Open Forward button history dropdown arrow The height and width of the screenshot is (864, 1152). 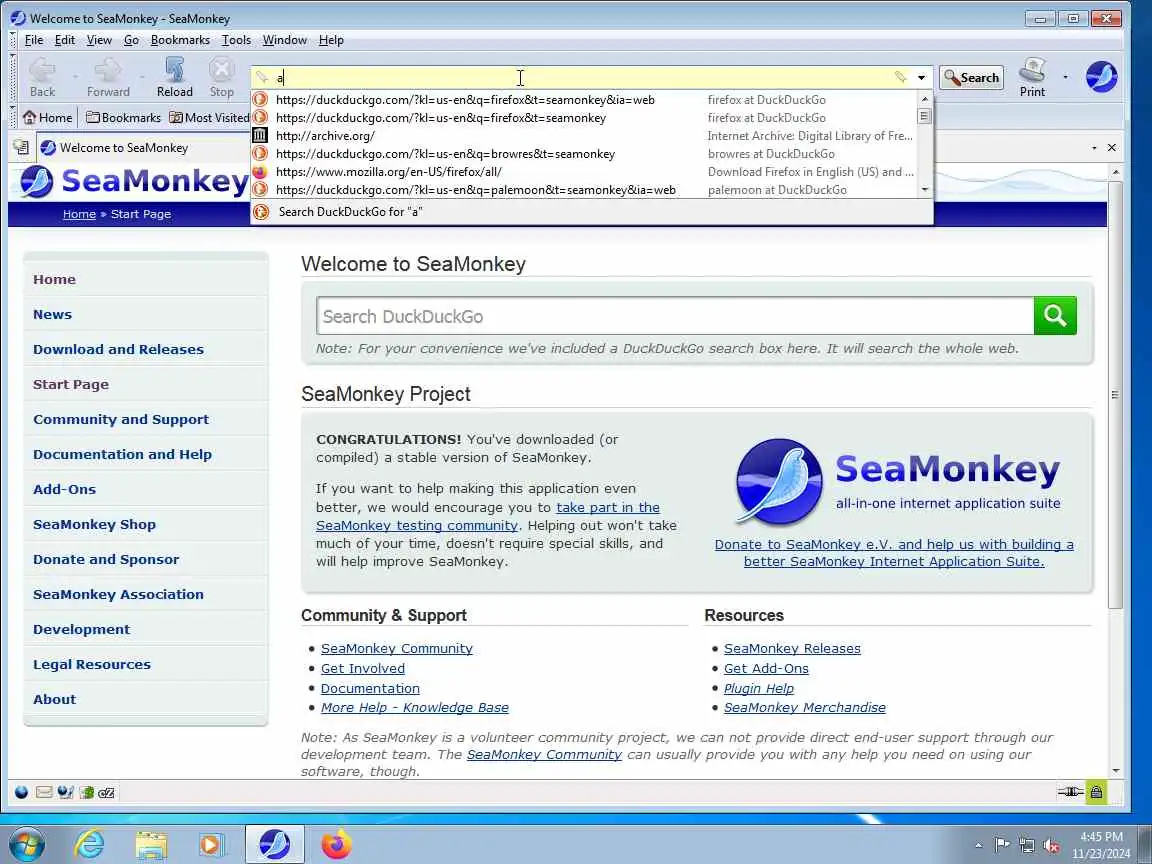[143, 77]
